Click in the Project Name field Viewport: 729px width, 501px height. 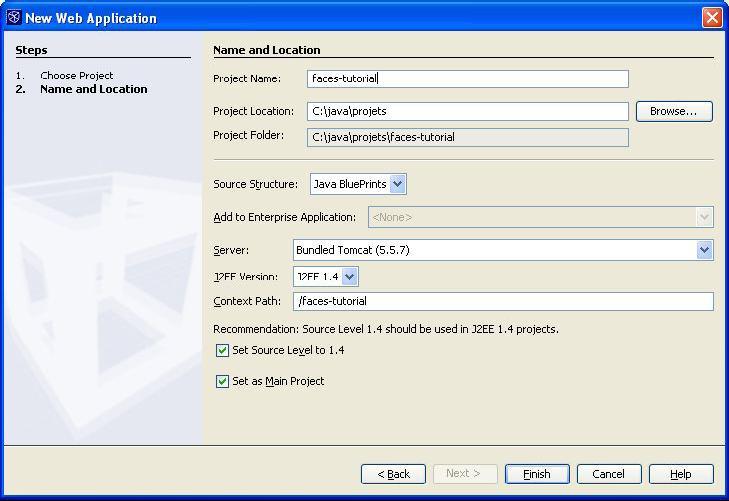point(467,79)
